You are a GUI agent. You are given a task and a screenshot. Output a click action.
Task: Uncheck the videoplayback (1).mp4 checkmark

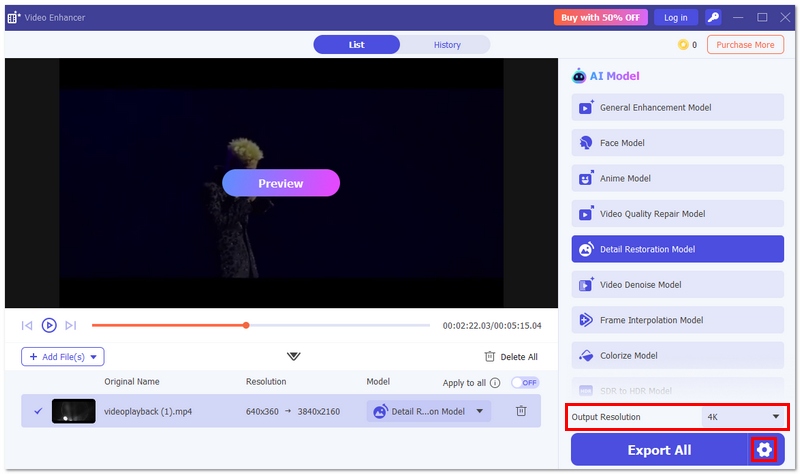(x=38, y=411)
